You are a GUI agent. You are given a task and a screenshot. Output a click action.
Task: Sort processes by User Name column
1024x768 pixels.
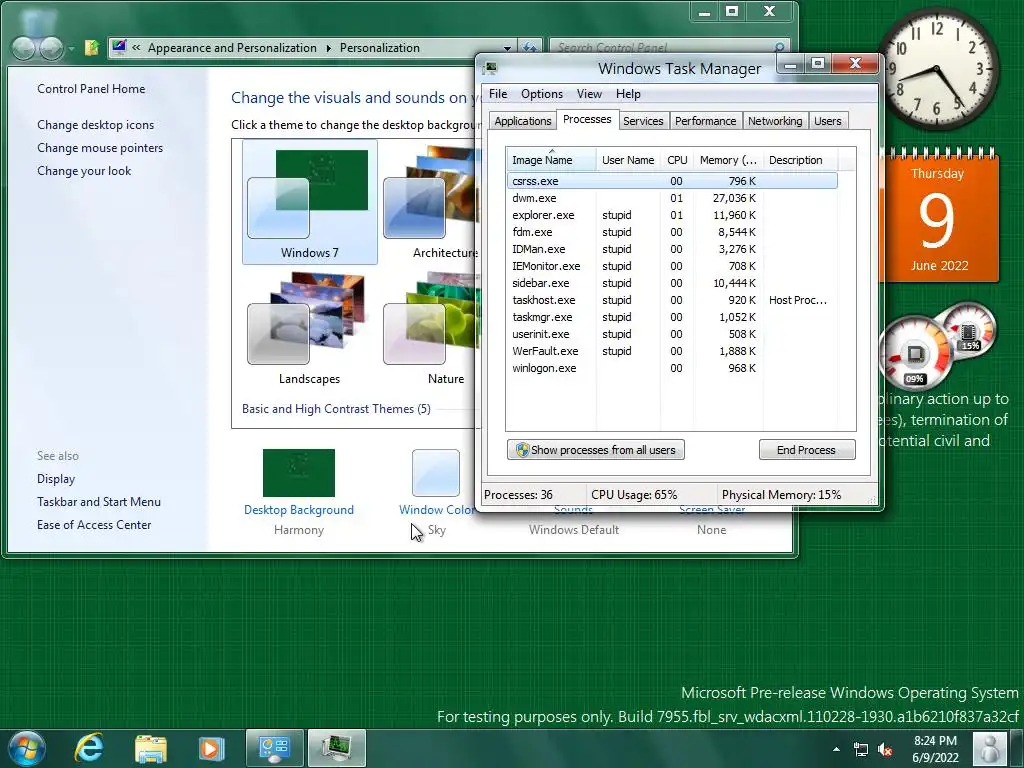point(628,160)
